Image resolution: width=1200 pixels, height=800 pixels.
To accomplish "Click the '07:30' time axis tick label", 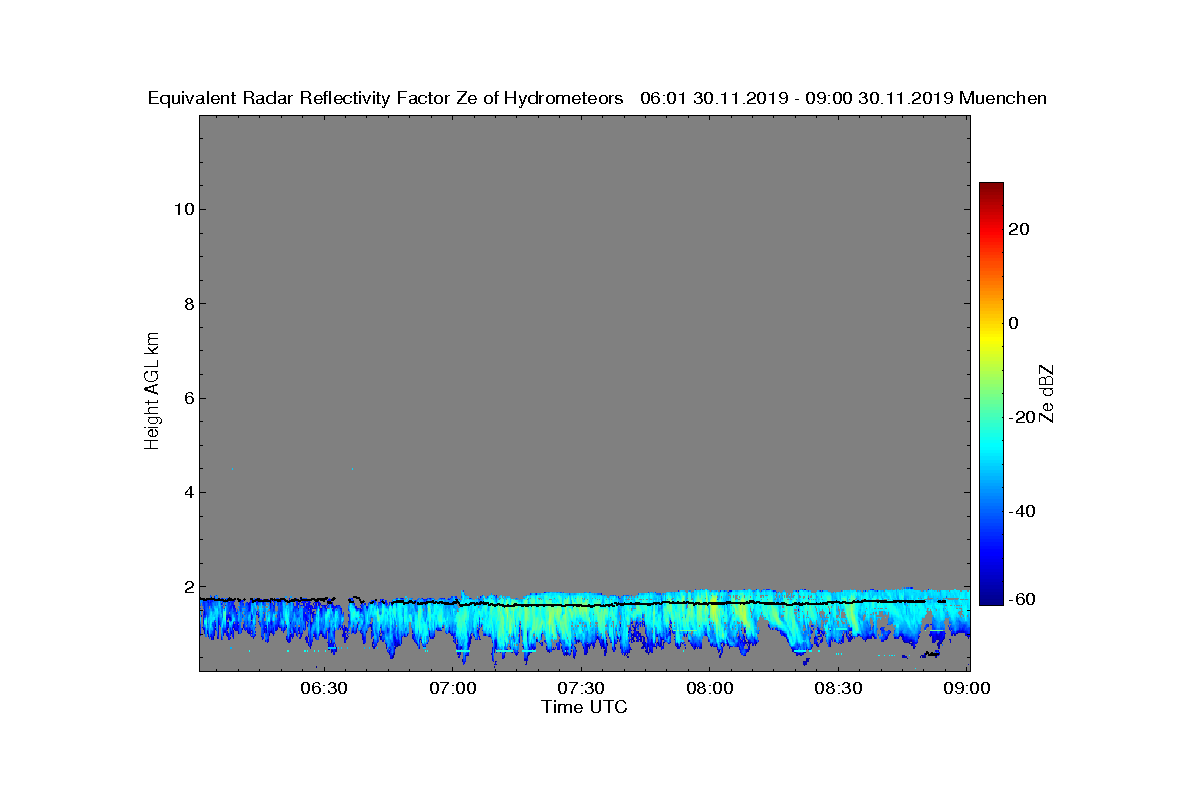I will (x=581, y=688).
